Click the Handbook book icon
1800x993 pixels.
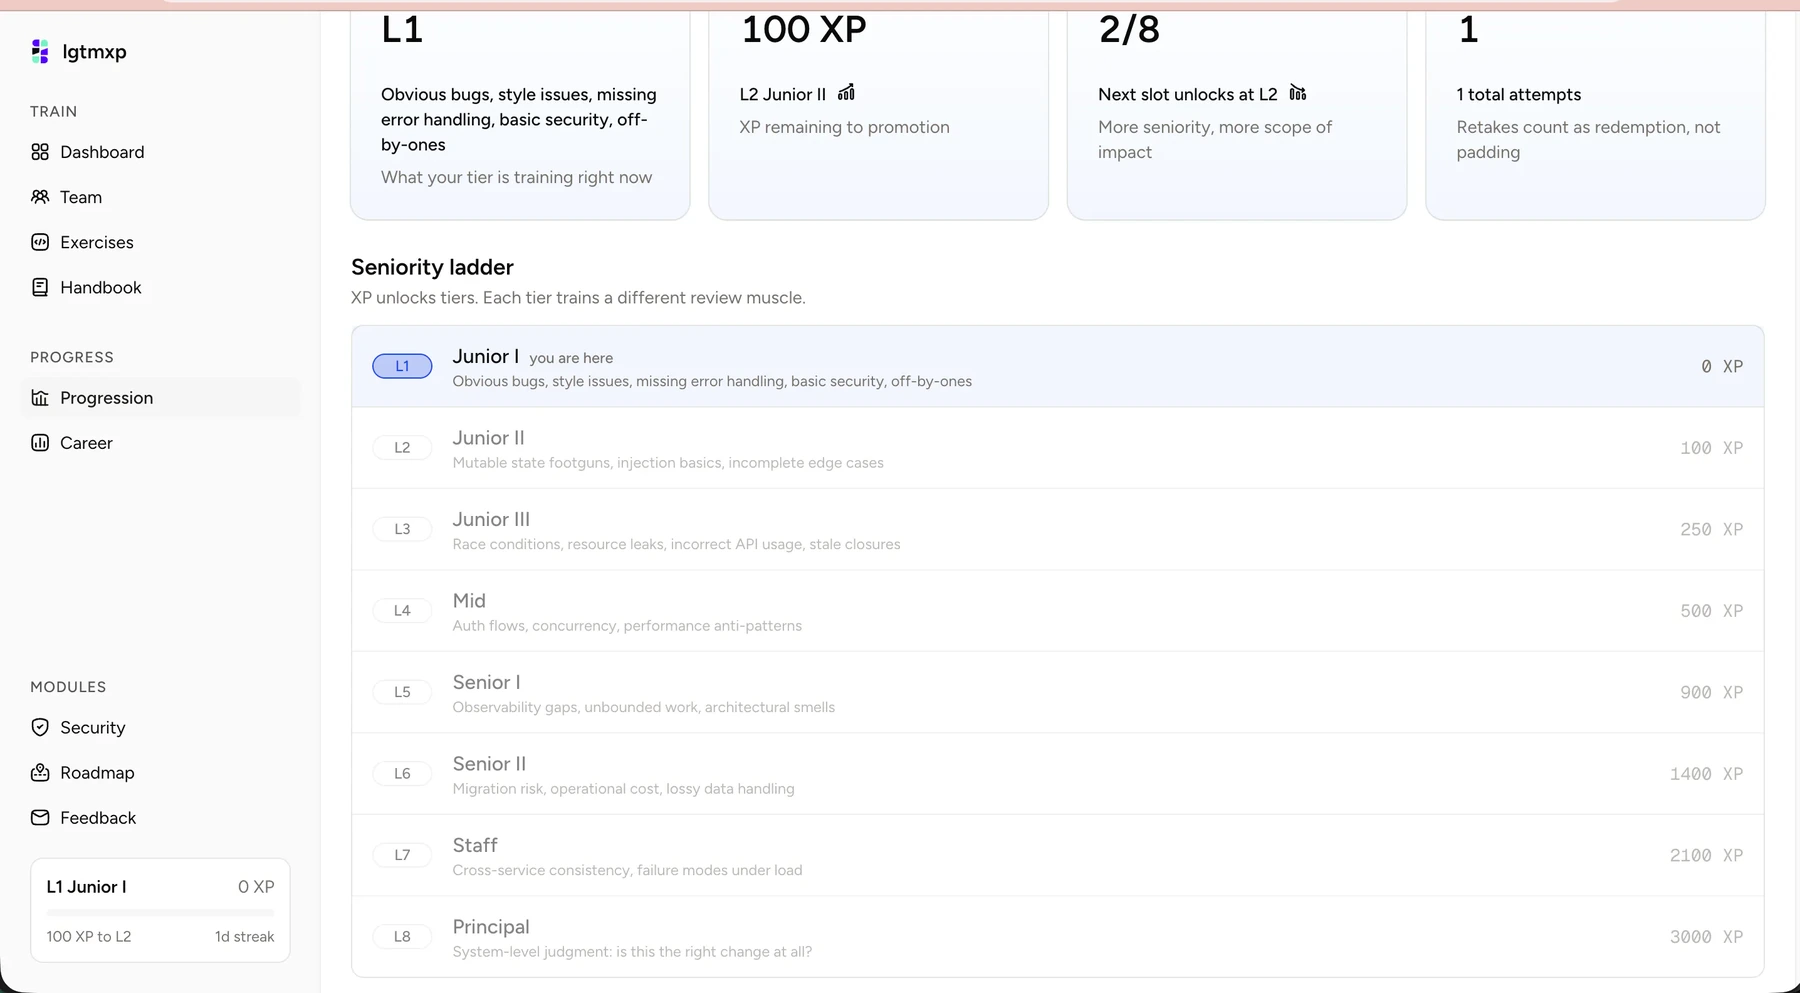40,287
